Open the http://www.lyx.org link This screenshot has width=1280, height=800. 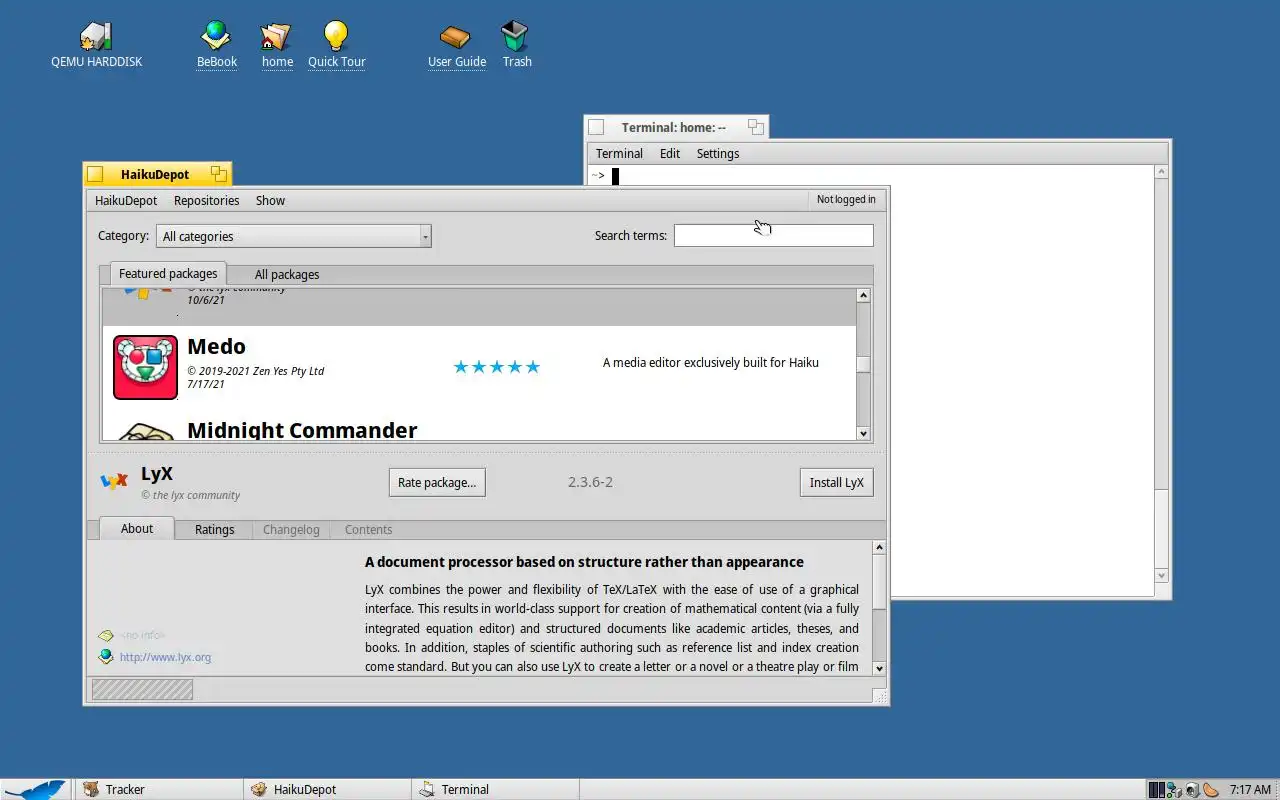point(165,657)
